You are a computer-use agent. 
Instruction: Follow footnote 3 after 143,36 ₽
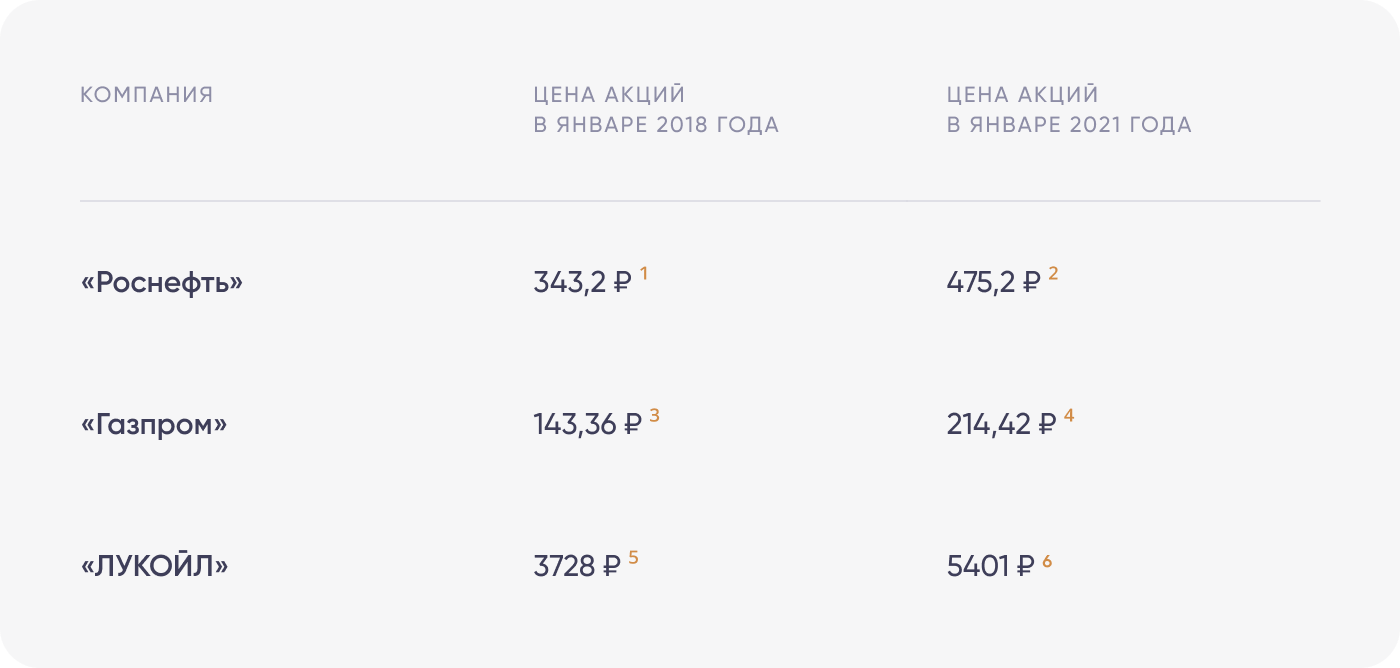pos(654,415)
